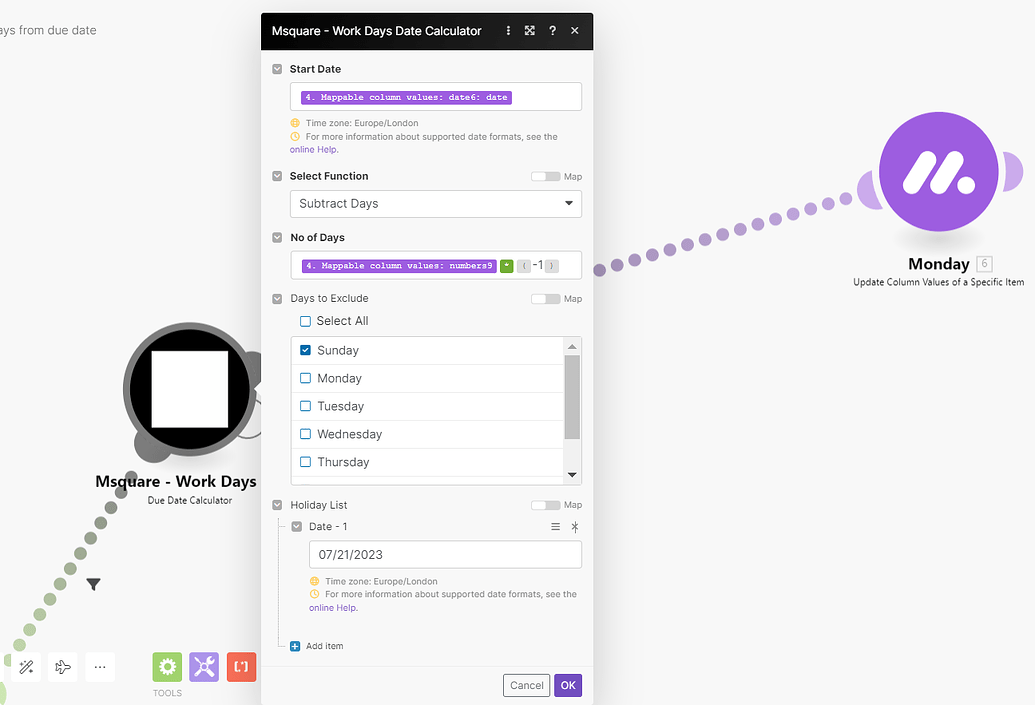
Task: Open the more options ellipsis button
Action: pyautogui.click(x=100, y=667)
